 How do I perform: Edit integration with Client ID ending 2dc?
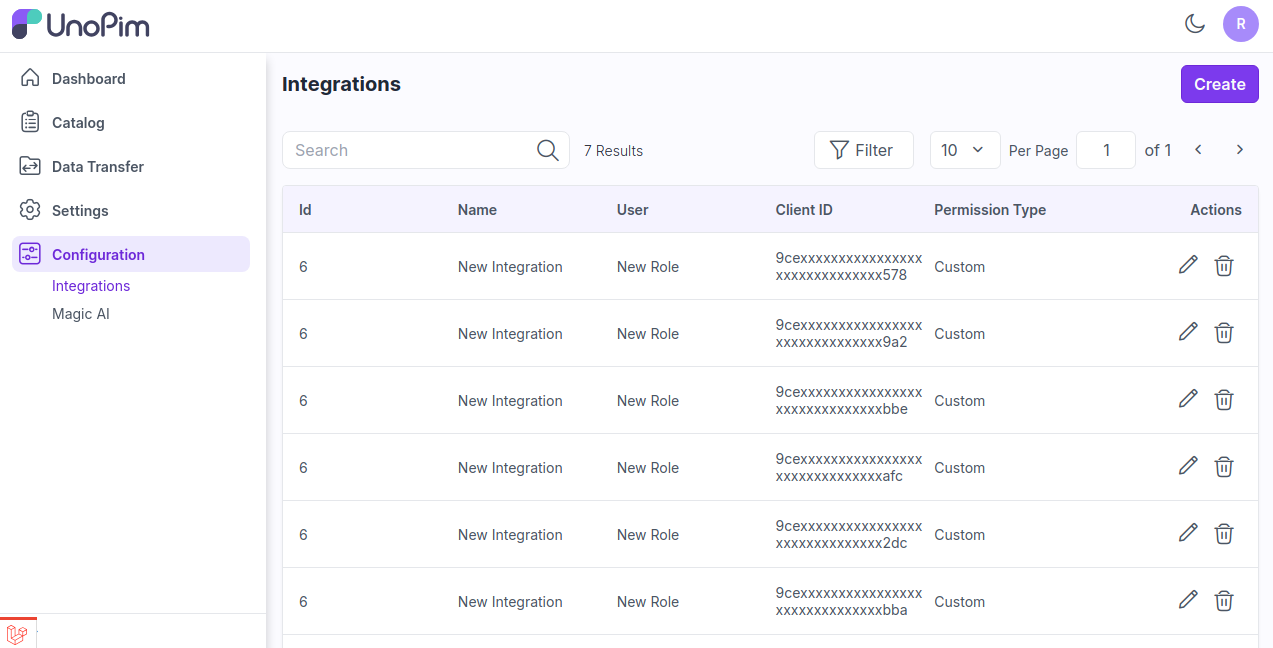coord(1188,533)
